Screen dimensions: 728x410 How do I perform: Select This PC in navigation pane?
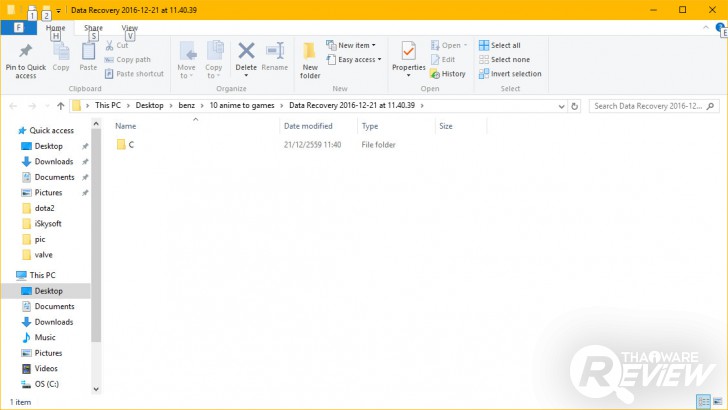(36, 275)
